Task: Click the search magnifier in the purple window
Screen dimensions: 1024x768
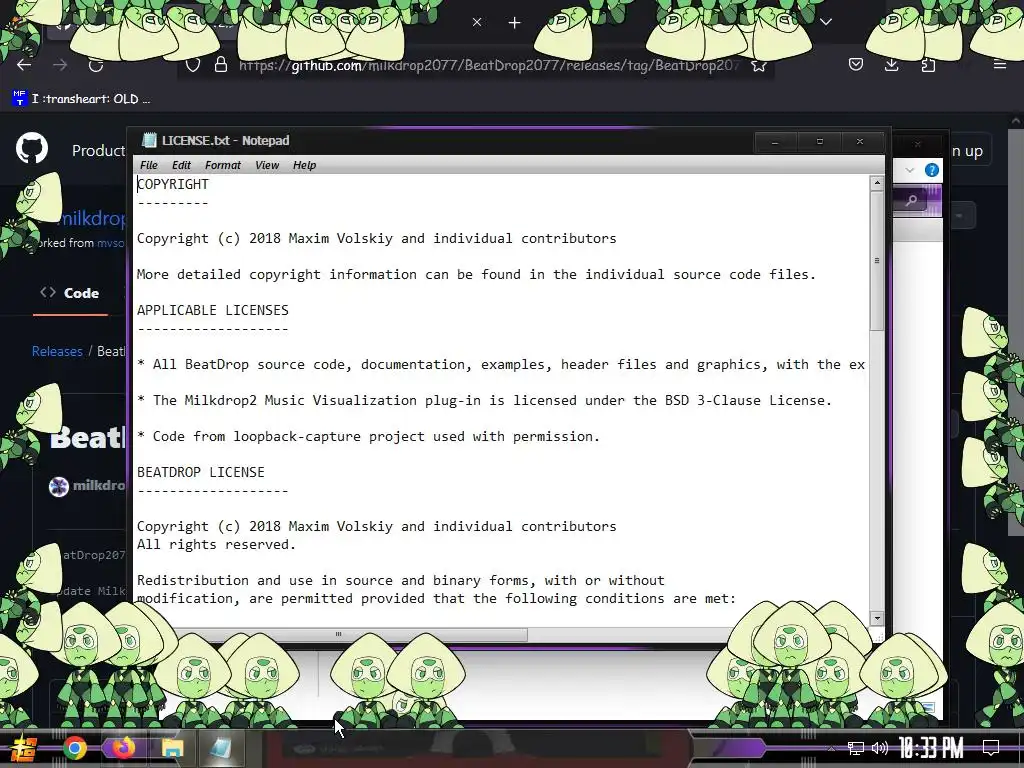Action: [911, 200]
